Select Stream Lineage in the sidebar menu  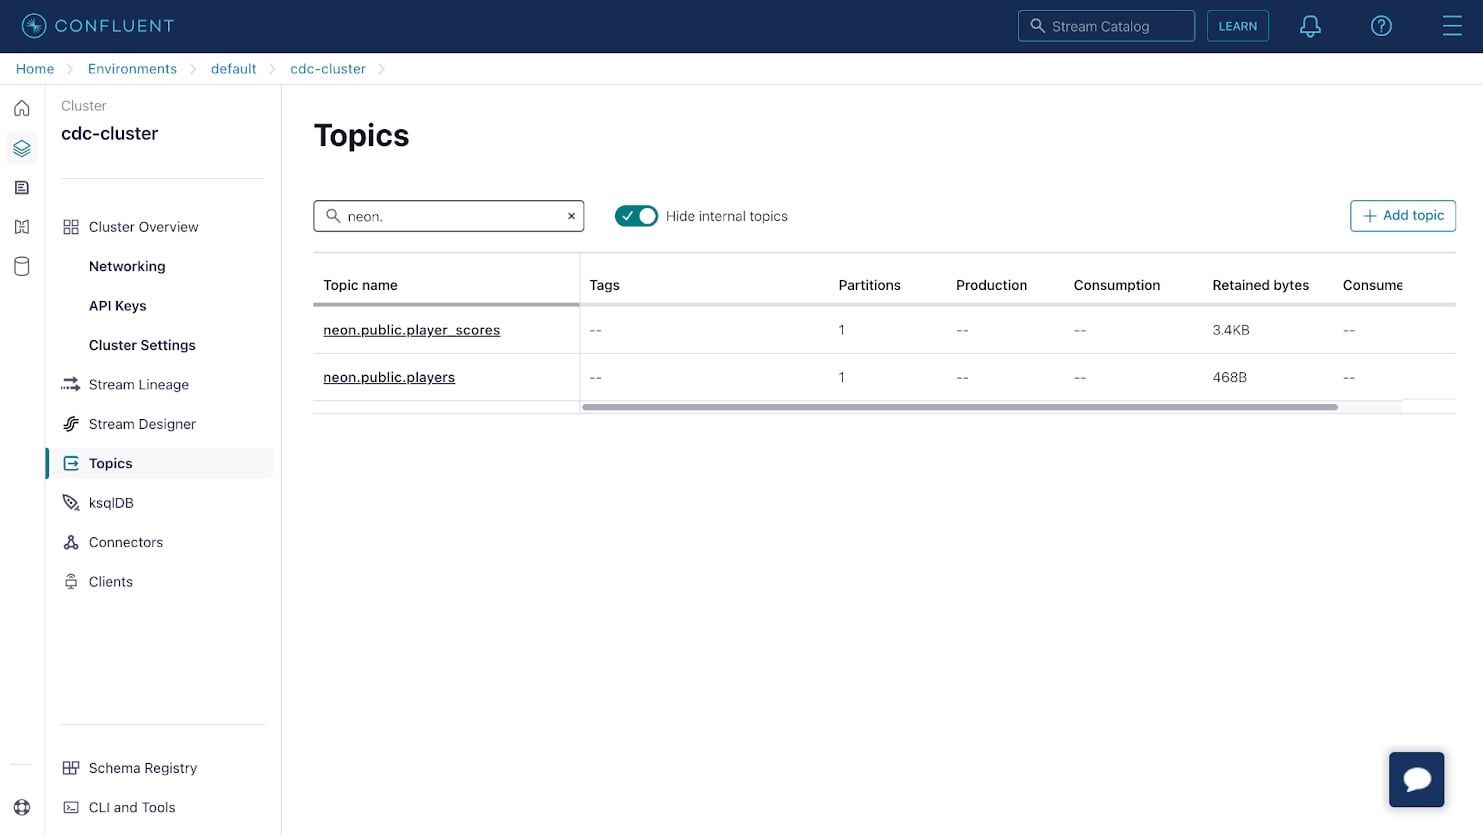point(139,384)
